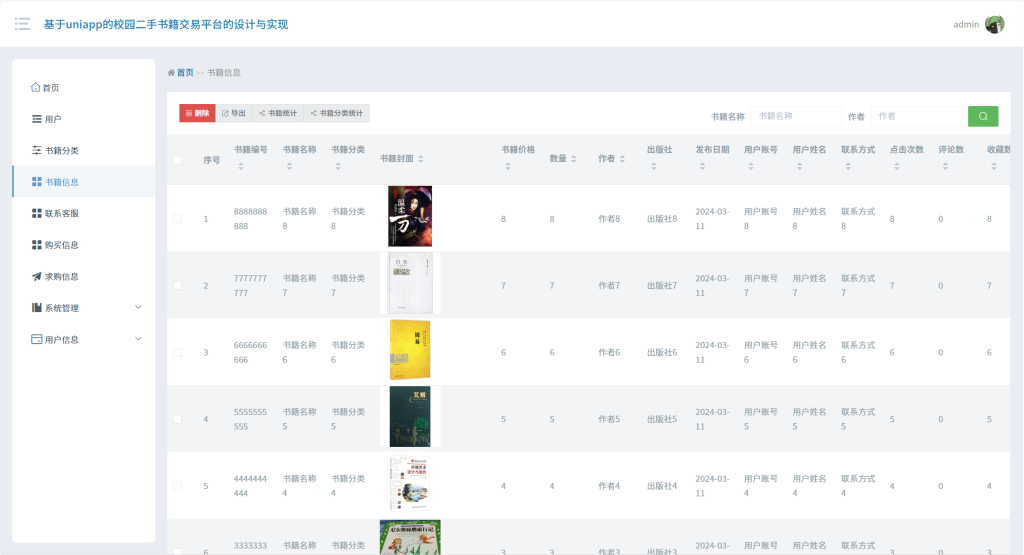Check the row 5 checkbox (4444444444)
The height and width of the screenshot is (555, 1024).
(x=178, y=486)
